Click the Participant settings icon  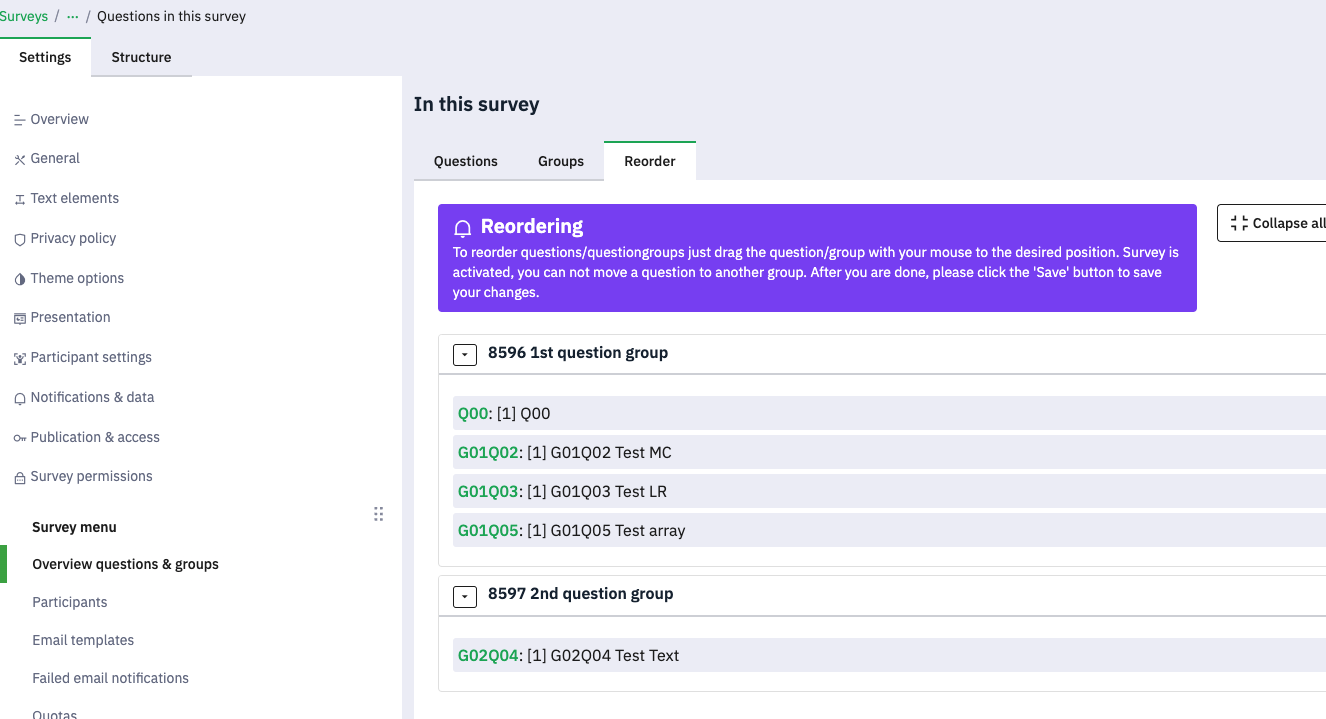click(x=19, y=358)
